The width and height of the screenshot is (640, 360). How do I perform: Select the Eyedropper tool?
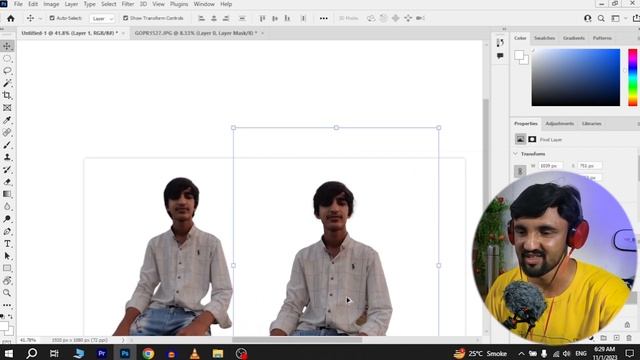click(x=7, y=120)
